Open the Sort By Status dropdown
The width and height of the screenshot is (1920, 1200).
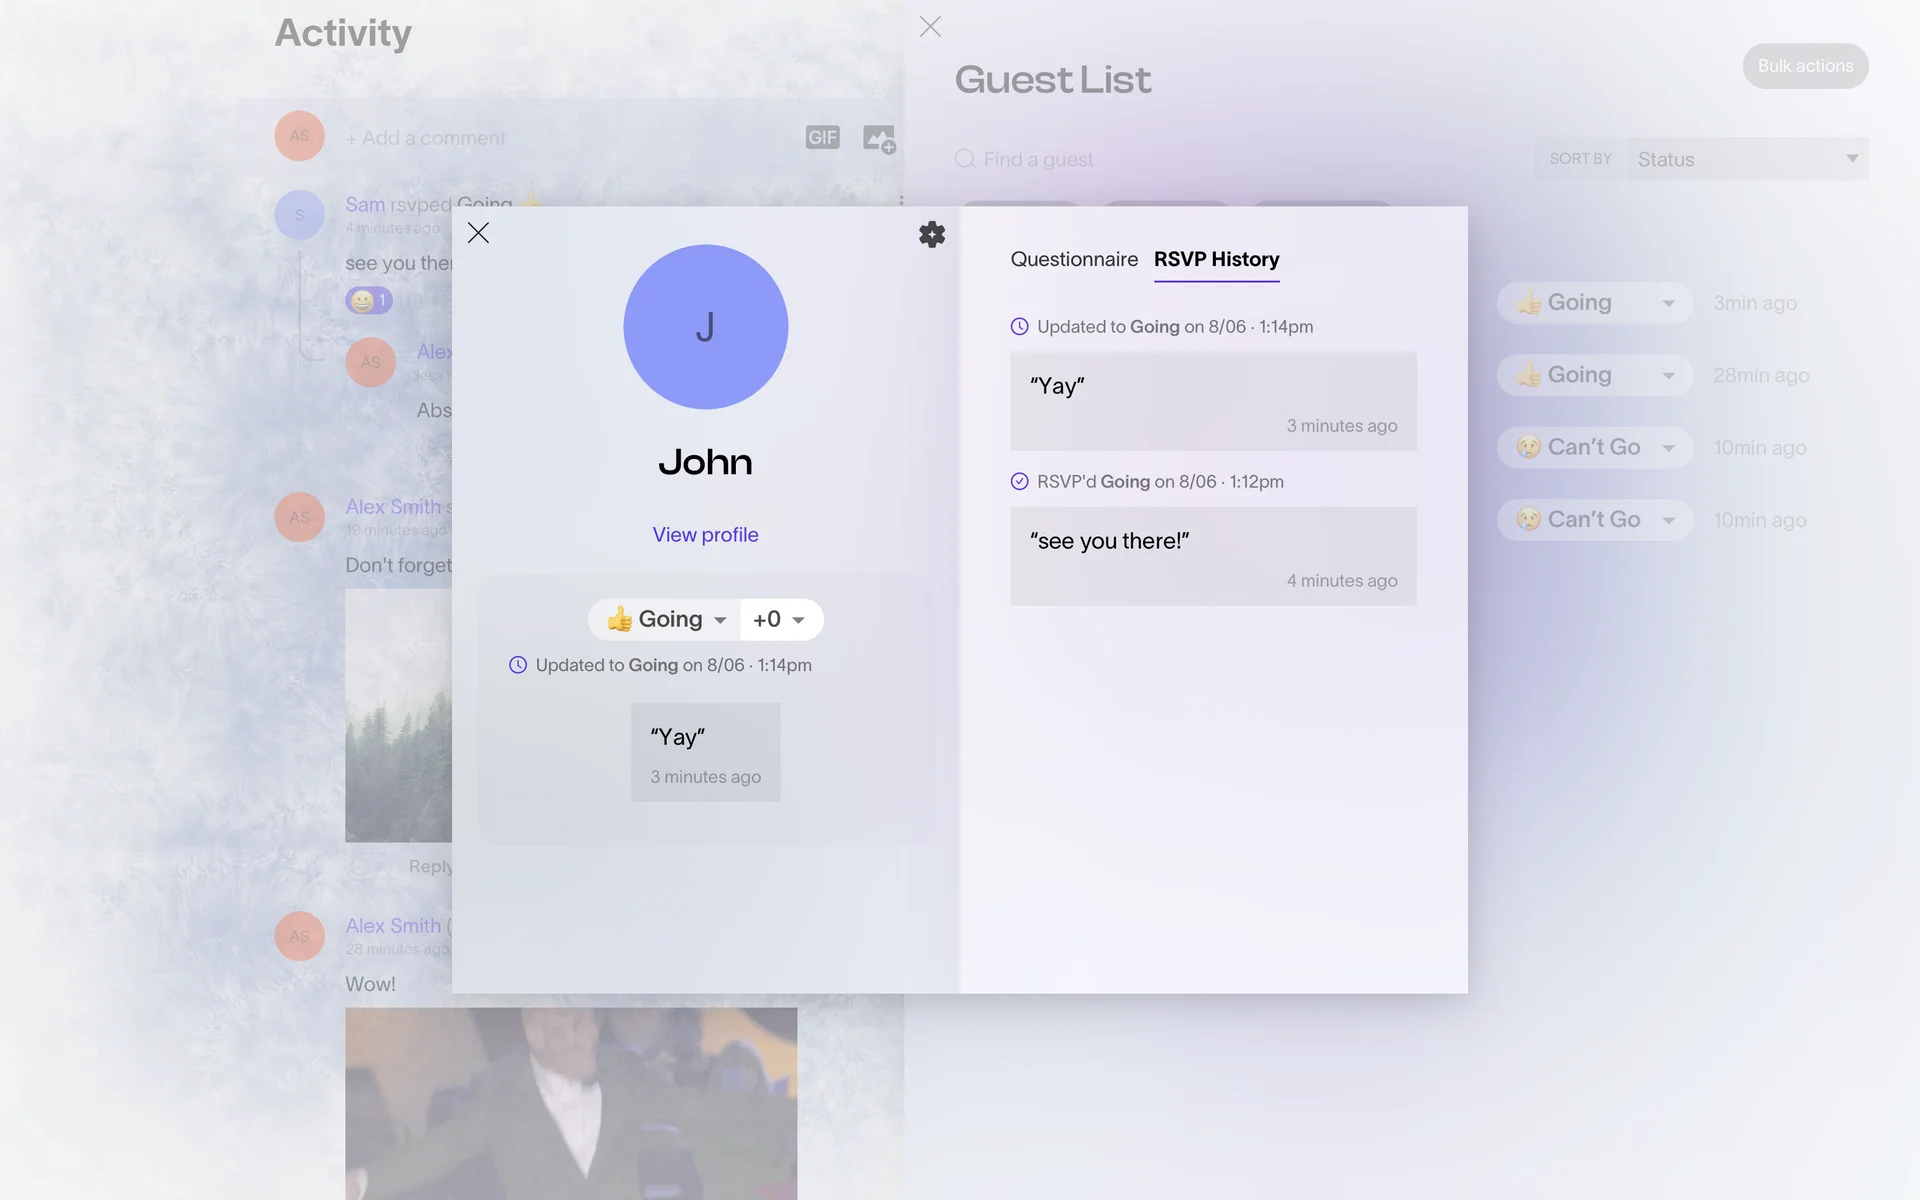1746,159
